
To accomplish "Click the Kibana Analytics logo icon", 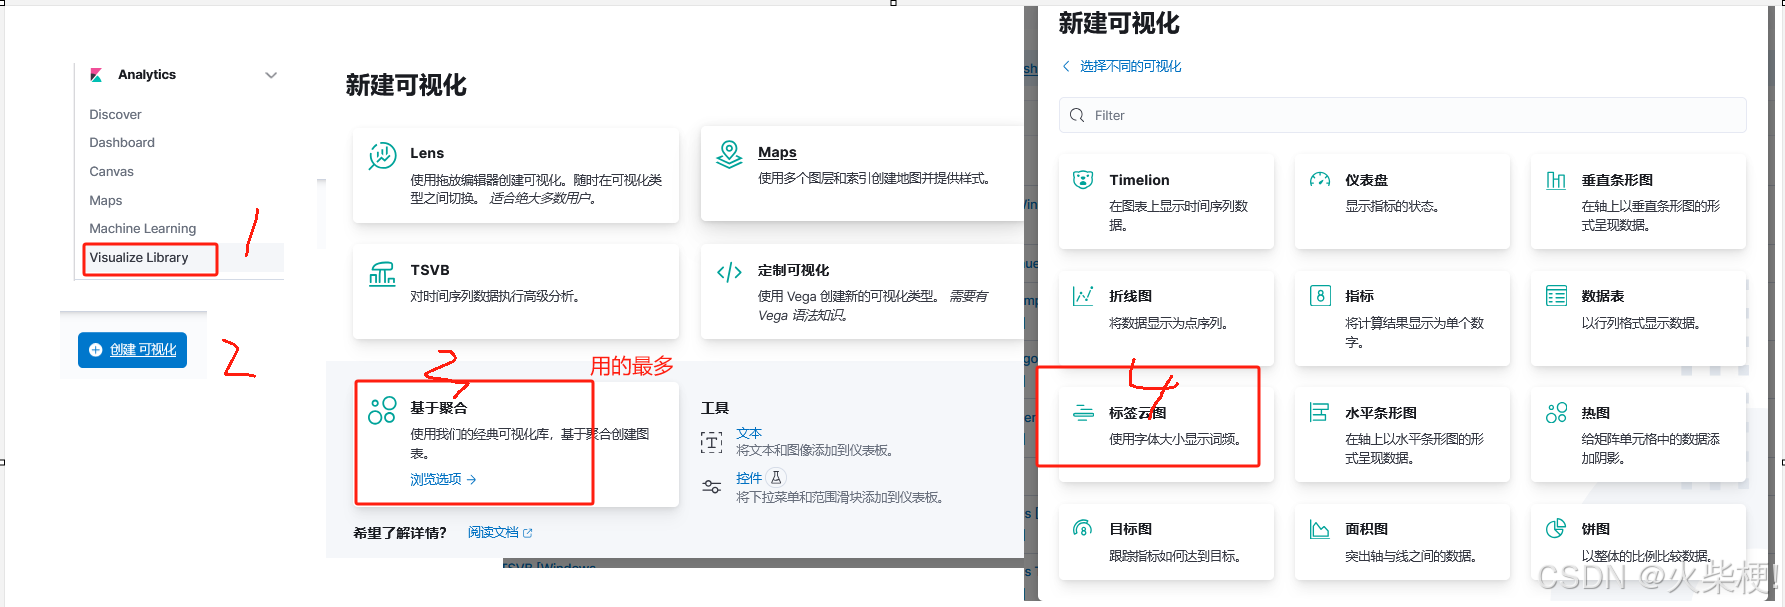I will tap(97, 75).
